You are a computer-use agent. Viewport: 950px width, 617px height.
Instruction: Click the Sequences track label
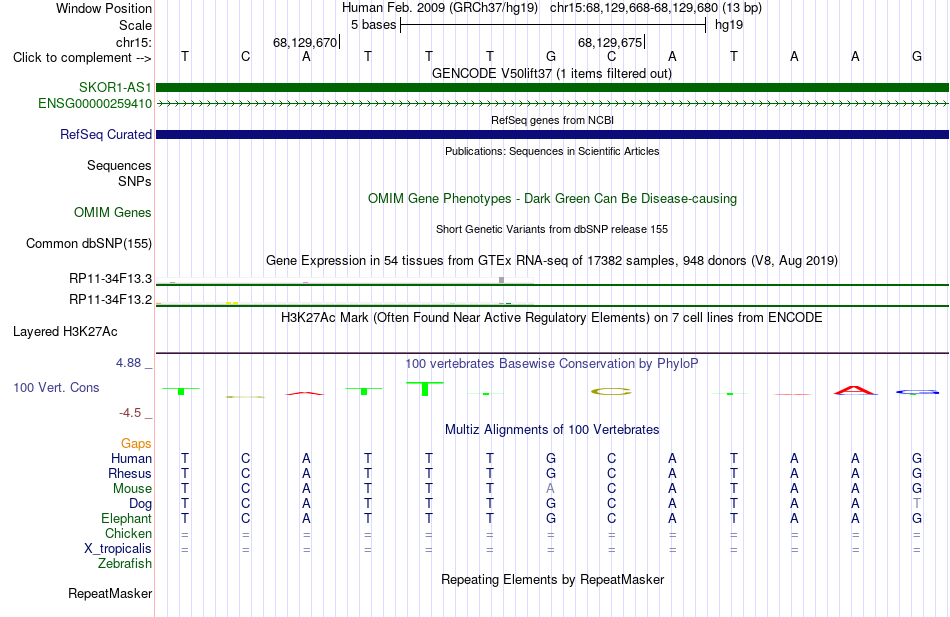click(x=119, y=165)
